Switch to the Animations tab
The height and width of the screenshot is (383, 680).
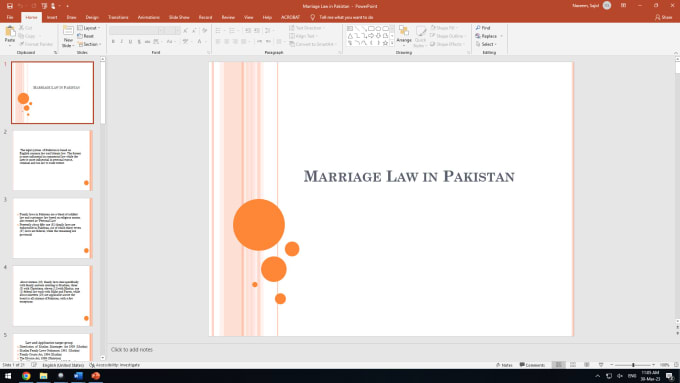[148, 17]
